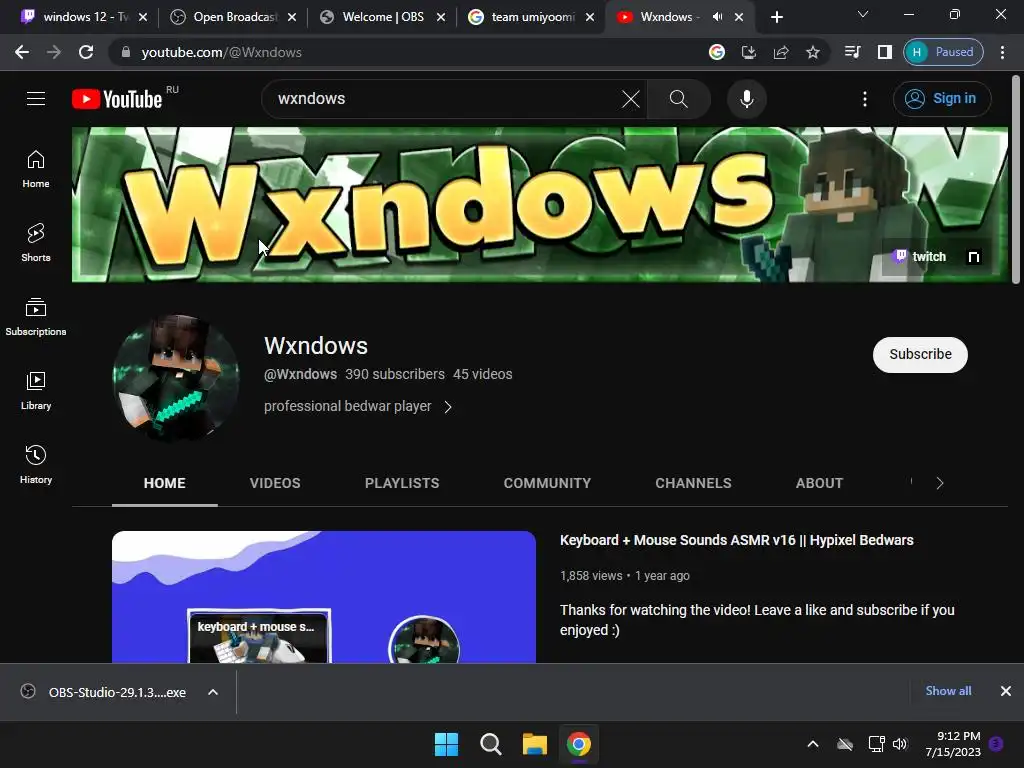Image resolution: width=1024 pixels, height=768 pixels.
Task: Mute the Wxndows tab audio
Action: [717, 17]
